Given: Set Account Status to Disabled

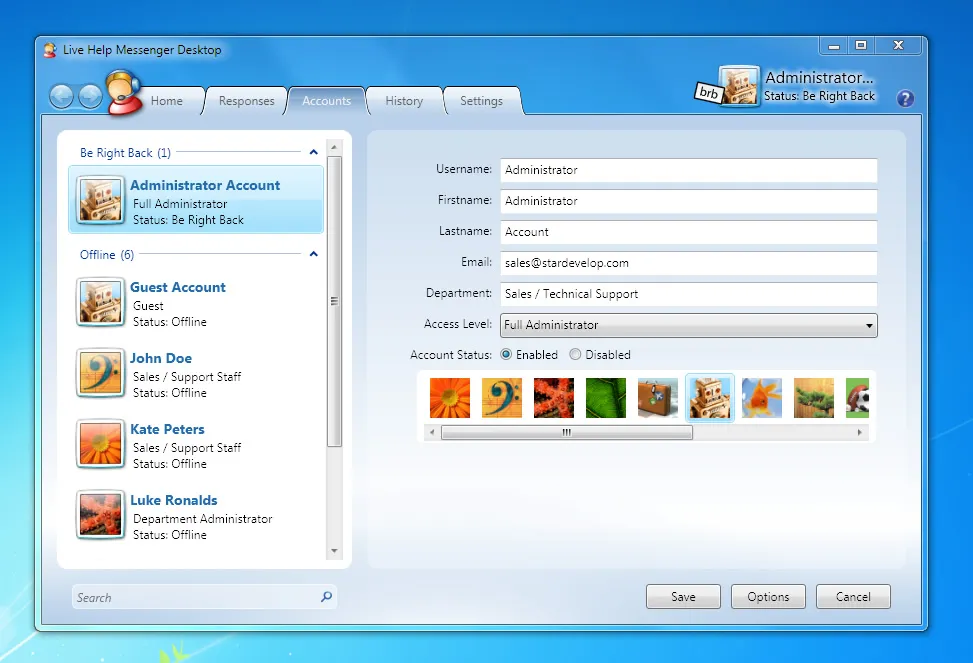Looking at the screenshot, I should click(x=575, y=355).
